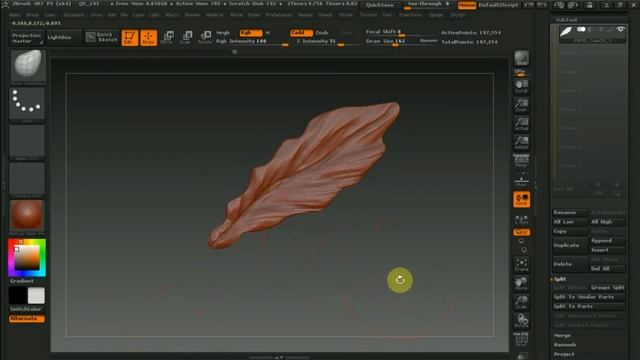Click the Scroll canvas icon
Screen dimensions: 640x360
click(x=521, y=87)
